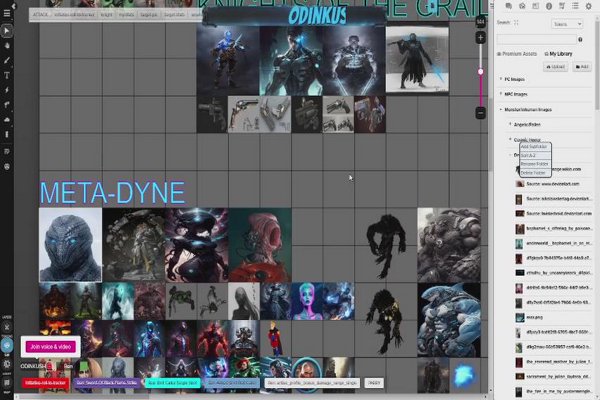Screen dimensions: 600x400
Task: Click the purple Sword of Black Flame macro
Action: (x=107, y=383)
